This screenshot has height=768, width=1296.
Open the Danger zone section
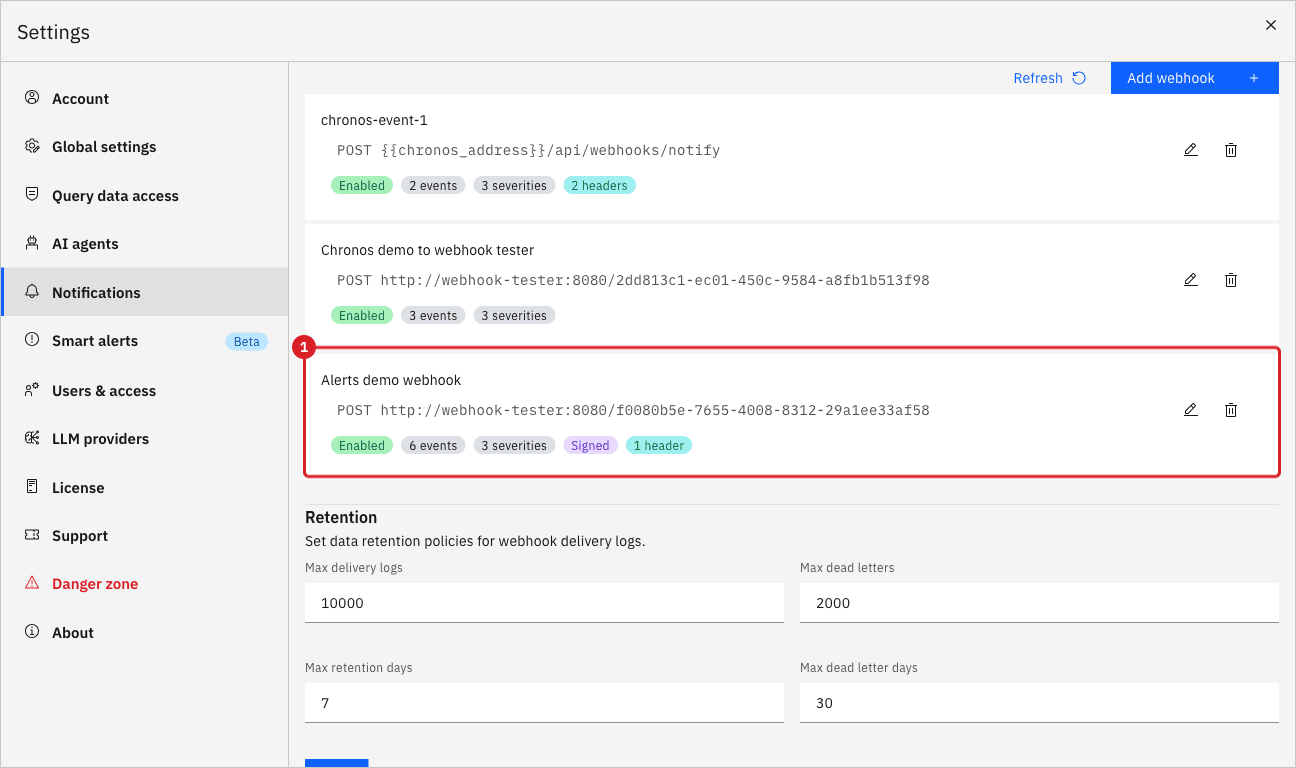tap(145, 584)
